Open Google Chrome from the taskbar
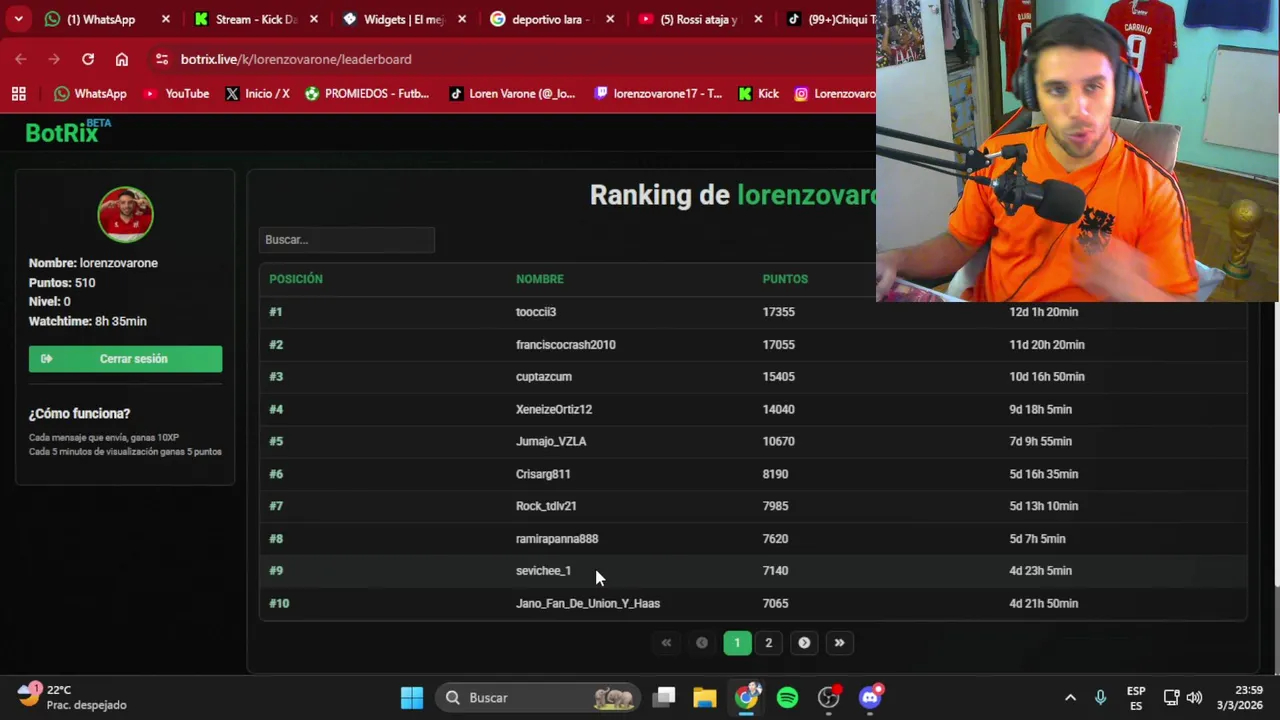1280x720 pixels. point(747,697)
